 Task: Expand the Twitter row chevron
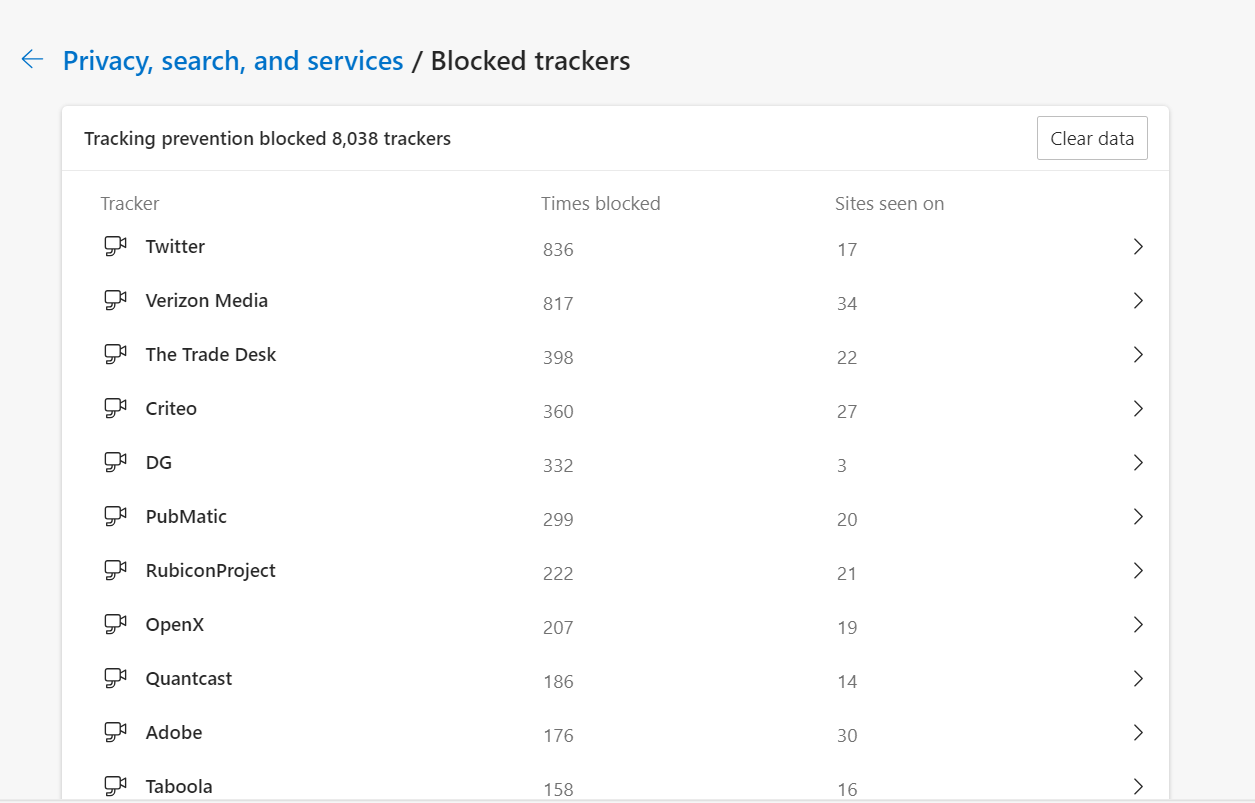[1137, 247]
